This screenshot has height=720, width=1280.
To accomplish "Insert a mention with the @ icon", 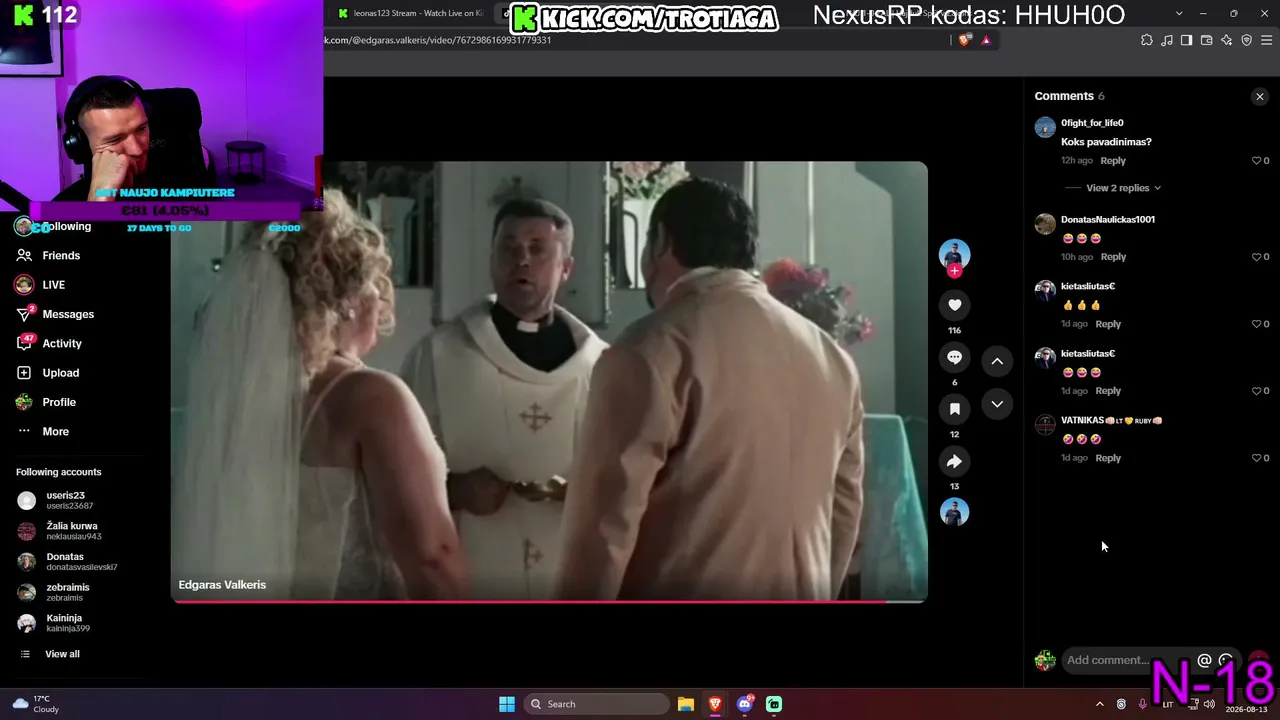I will (x=1204, y=660).
